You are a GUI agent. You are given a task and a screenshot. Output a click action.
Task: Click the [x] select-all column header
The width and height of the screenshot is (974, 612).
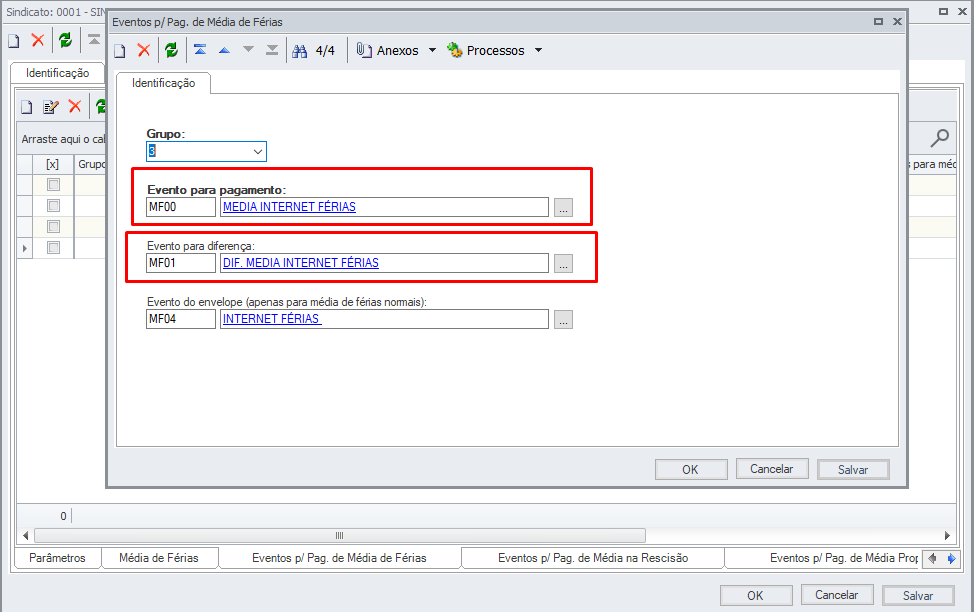coord(53,164)
